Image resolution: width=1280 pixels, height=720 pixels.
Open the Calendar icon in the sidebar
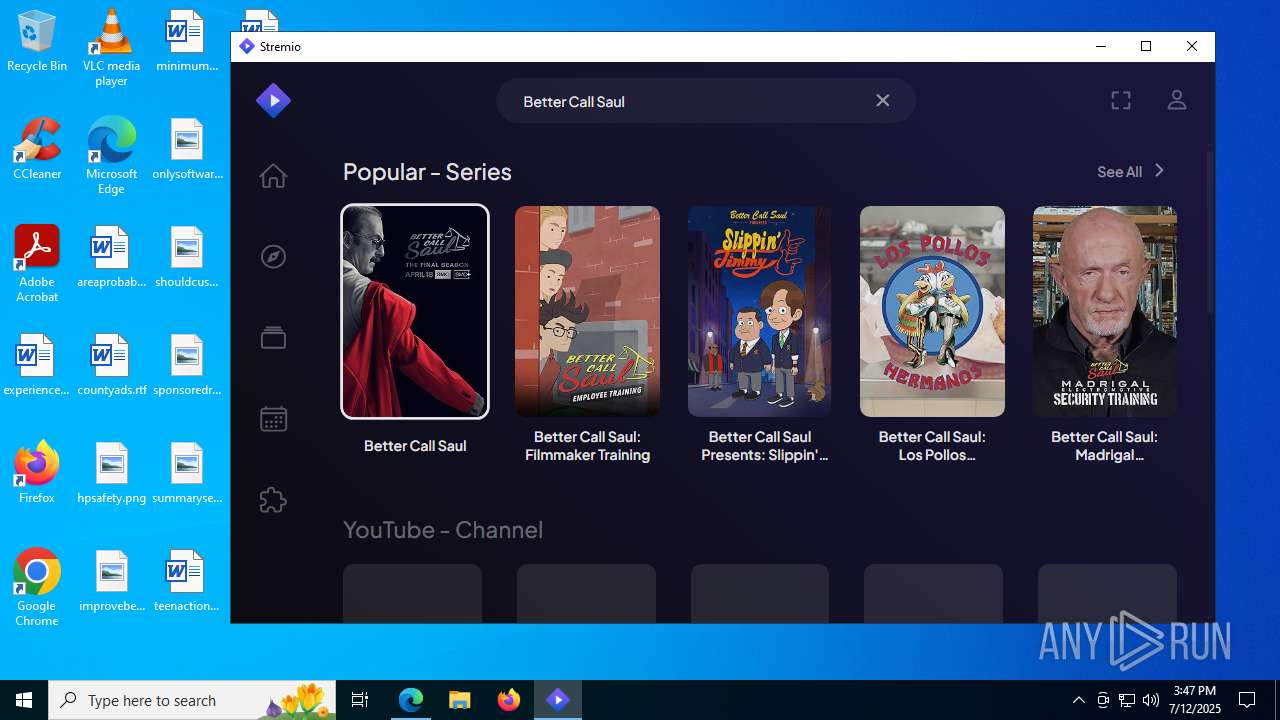[x=273, y=418]
